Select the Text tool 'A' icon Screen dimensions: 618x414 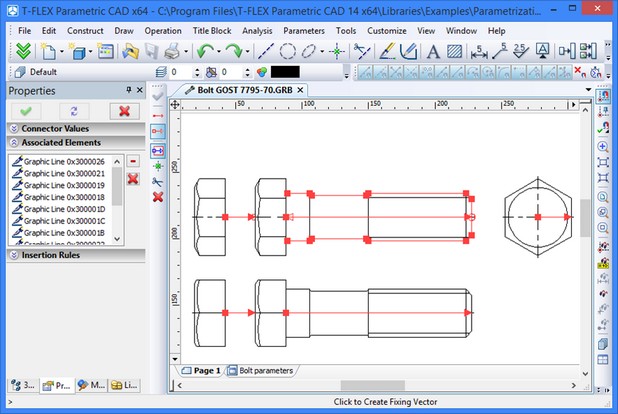click(433, 51)
